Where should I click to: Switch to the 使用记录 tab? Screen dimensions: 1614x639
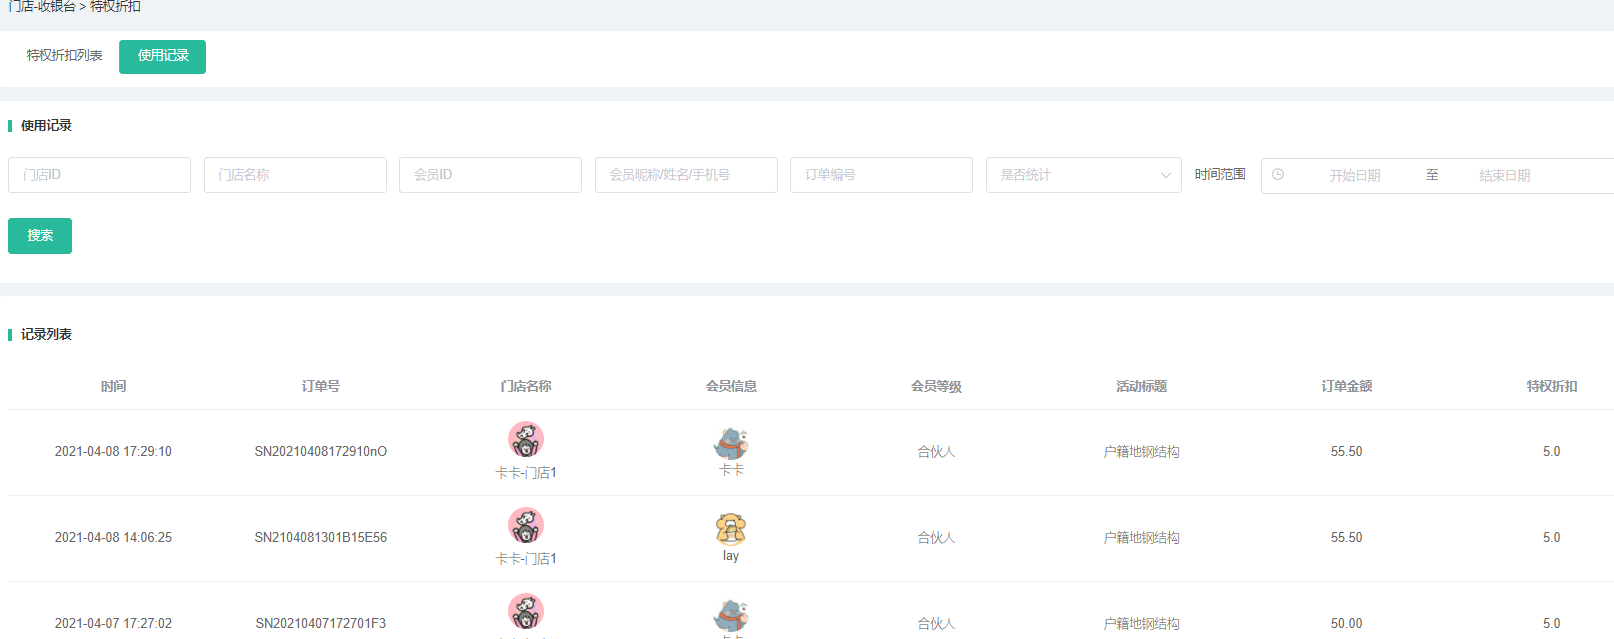[162, 57]
